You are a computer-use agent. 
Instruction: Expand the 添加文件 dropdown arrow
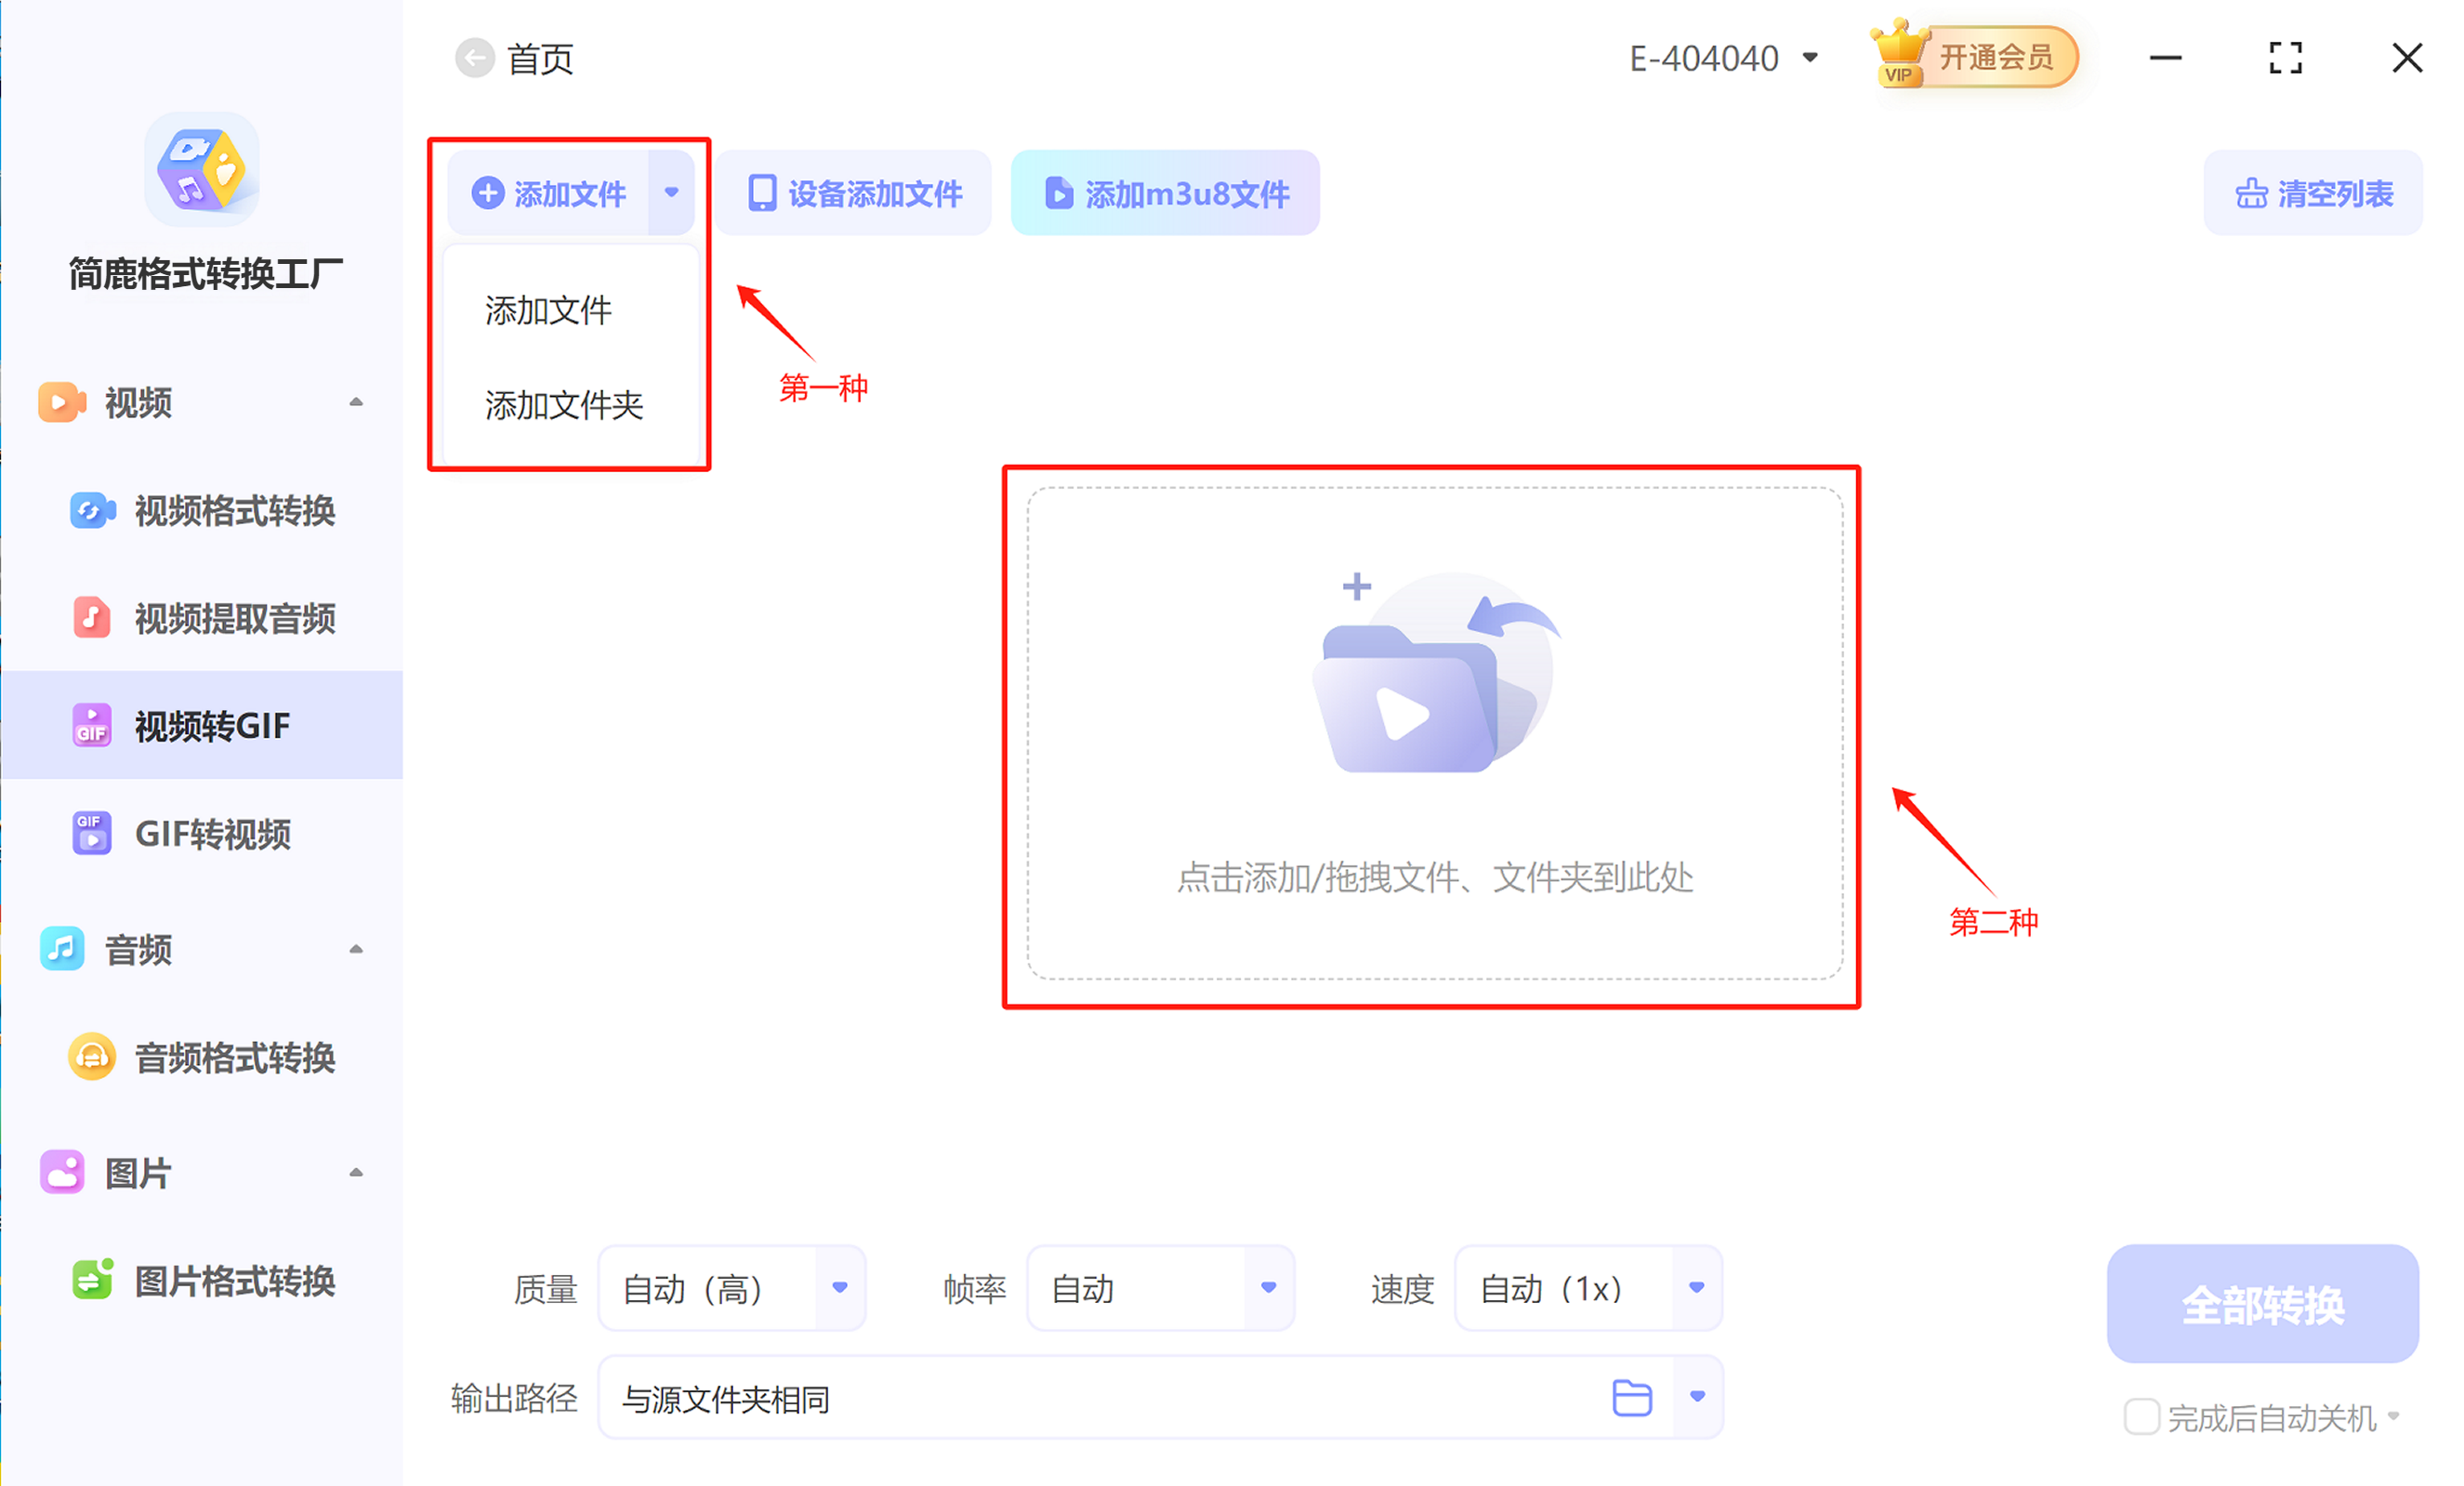pos(672,192)
